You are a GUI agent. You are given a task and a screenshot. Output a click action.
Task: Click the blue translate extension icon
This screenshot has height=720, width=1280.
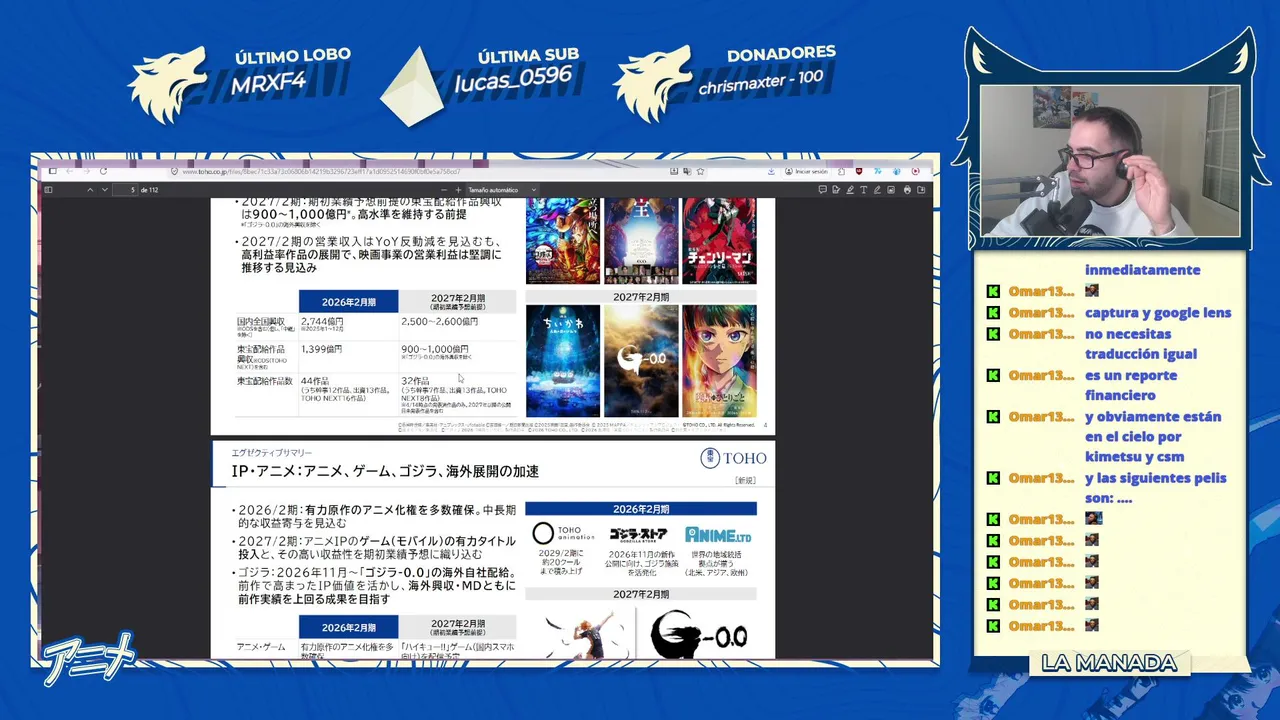pyautogui.click(x=878, y=171)
